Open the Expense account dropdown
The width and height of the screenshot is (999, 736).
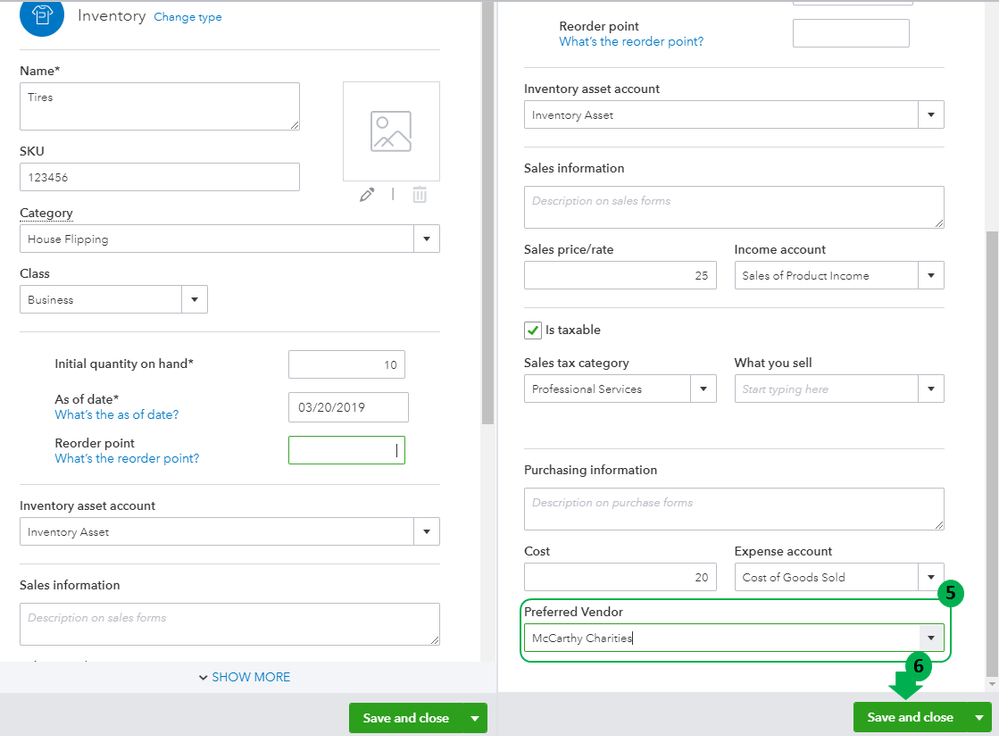(932, 577)
